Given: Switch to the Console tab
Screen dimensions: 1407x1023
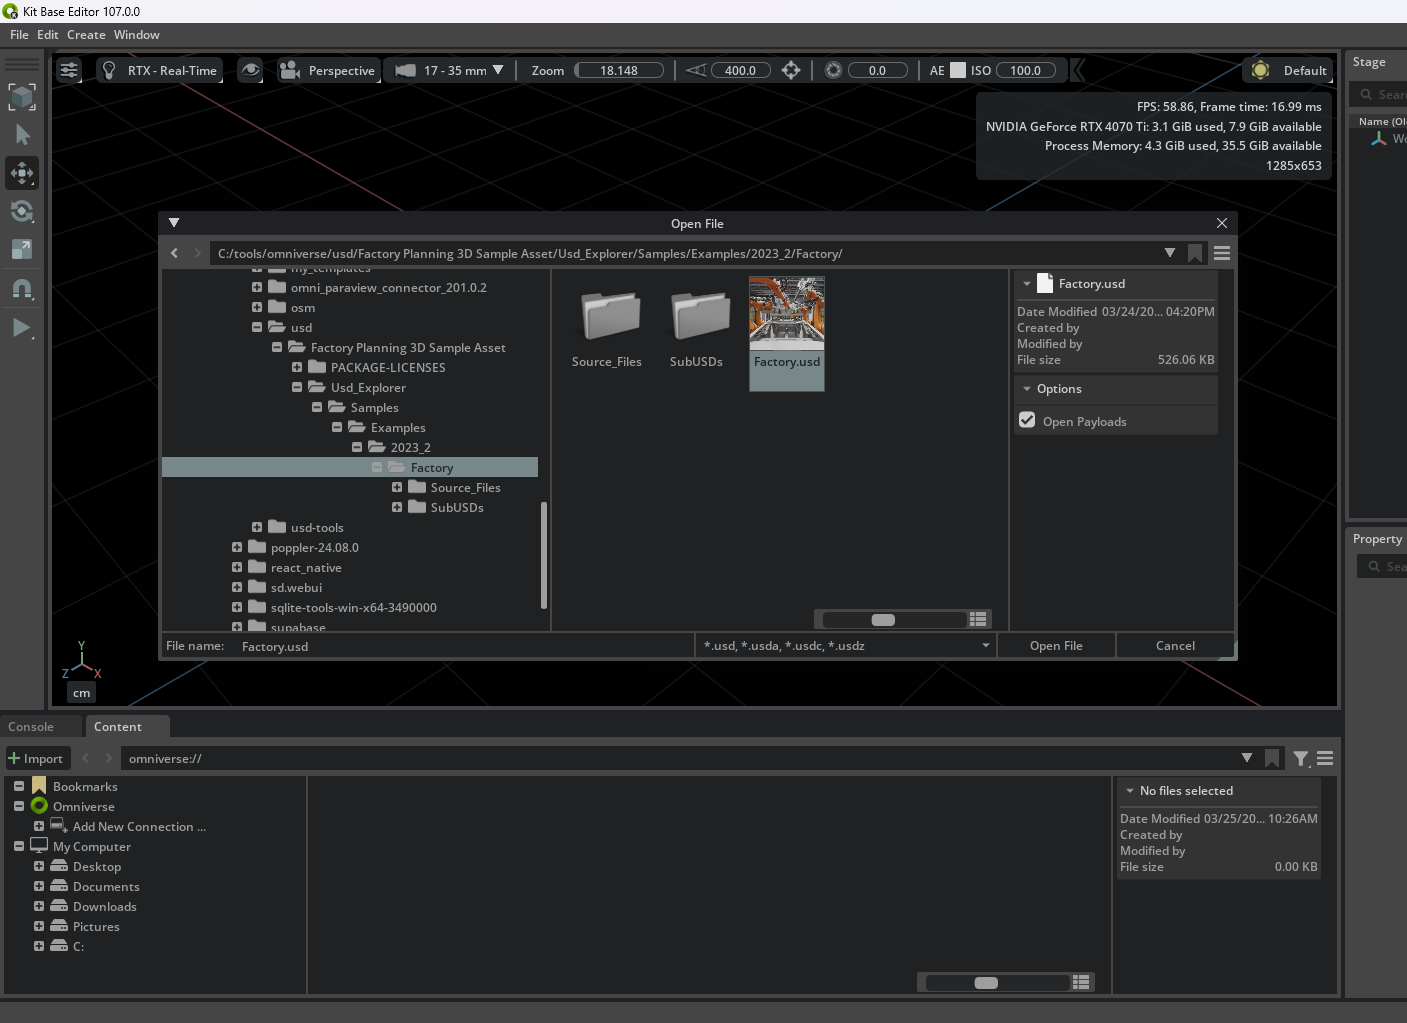Looking at the screenshot, I should pyautogui.click(x=30, y=726).
